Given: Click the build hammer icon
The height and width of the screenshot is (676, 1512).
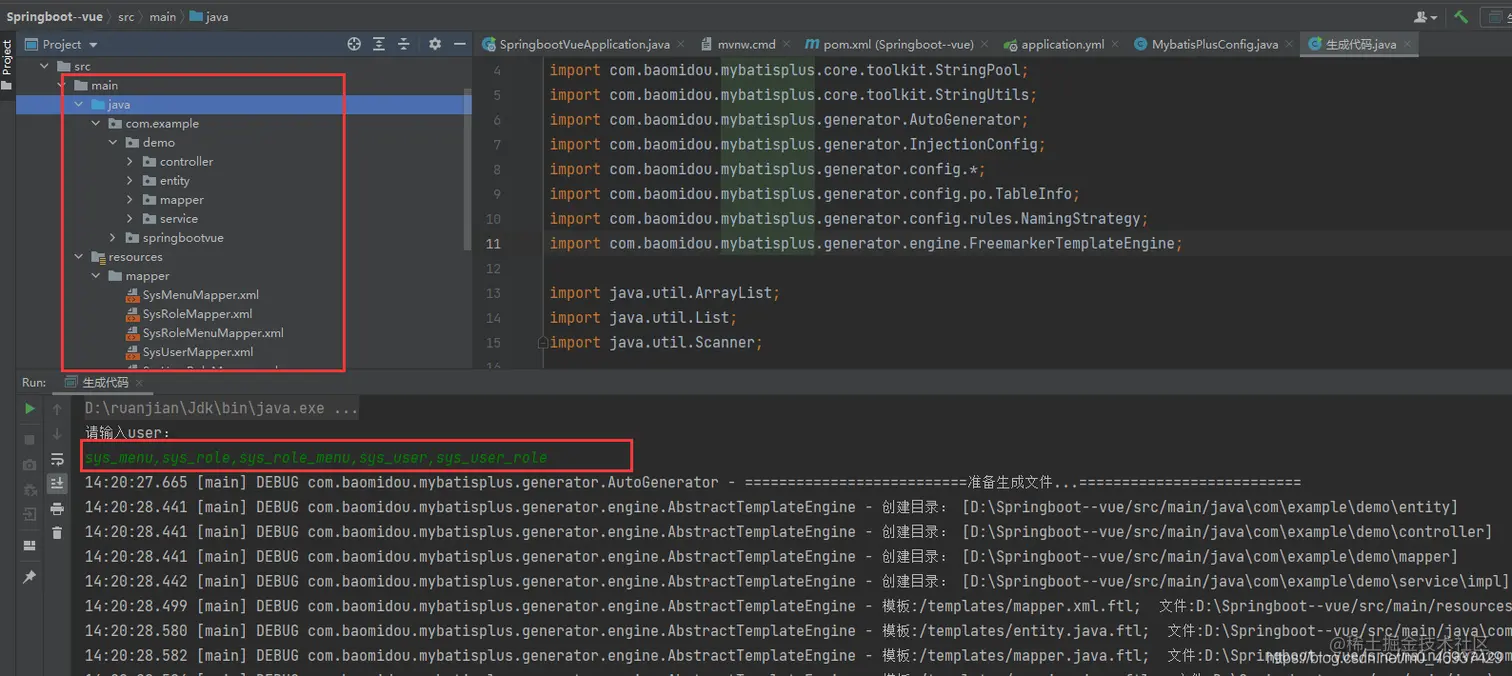Looking at the screenshot, I should tap(1461, 17).
